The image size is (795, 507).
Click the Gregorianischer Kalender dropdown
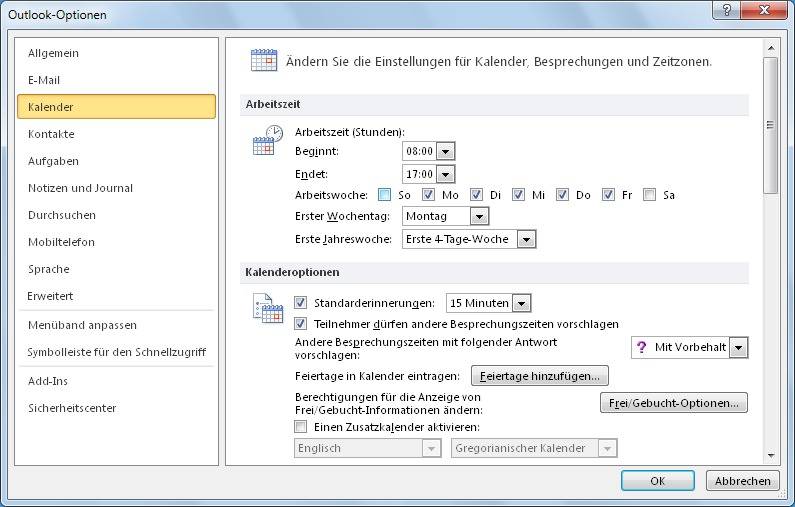[x=534, y=448]
